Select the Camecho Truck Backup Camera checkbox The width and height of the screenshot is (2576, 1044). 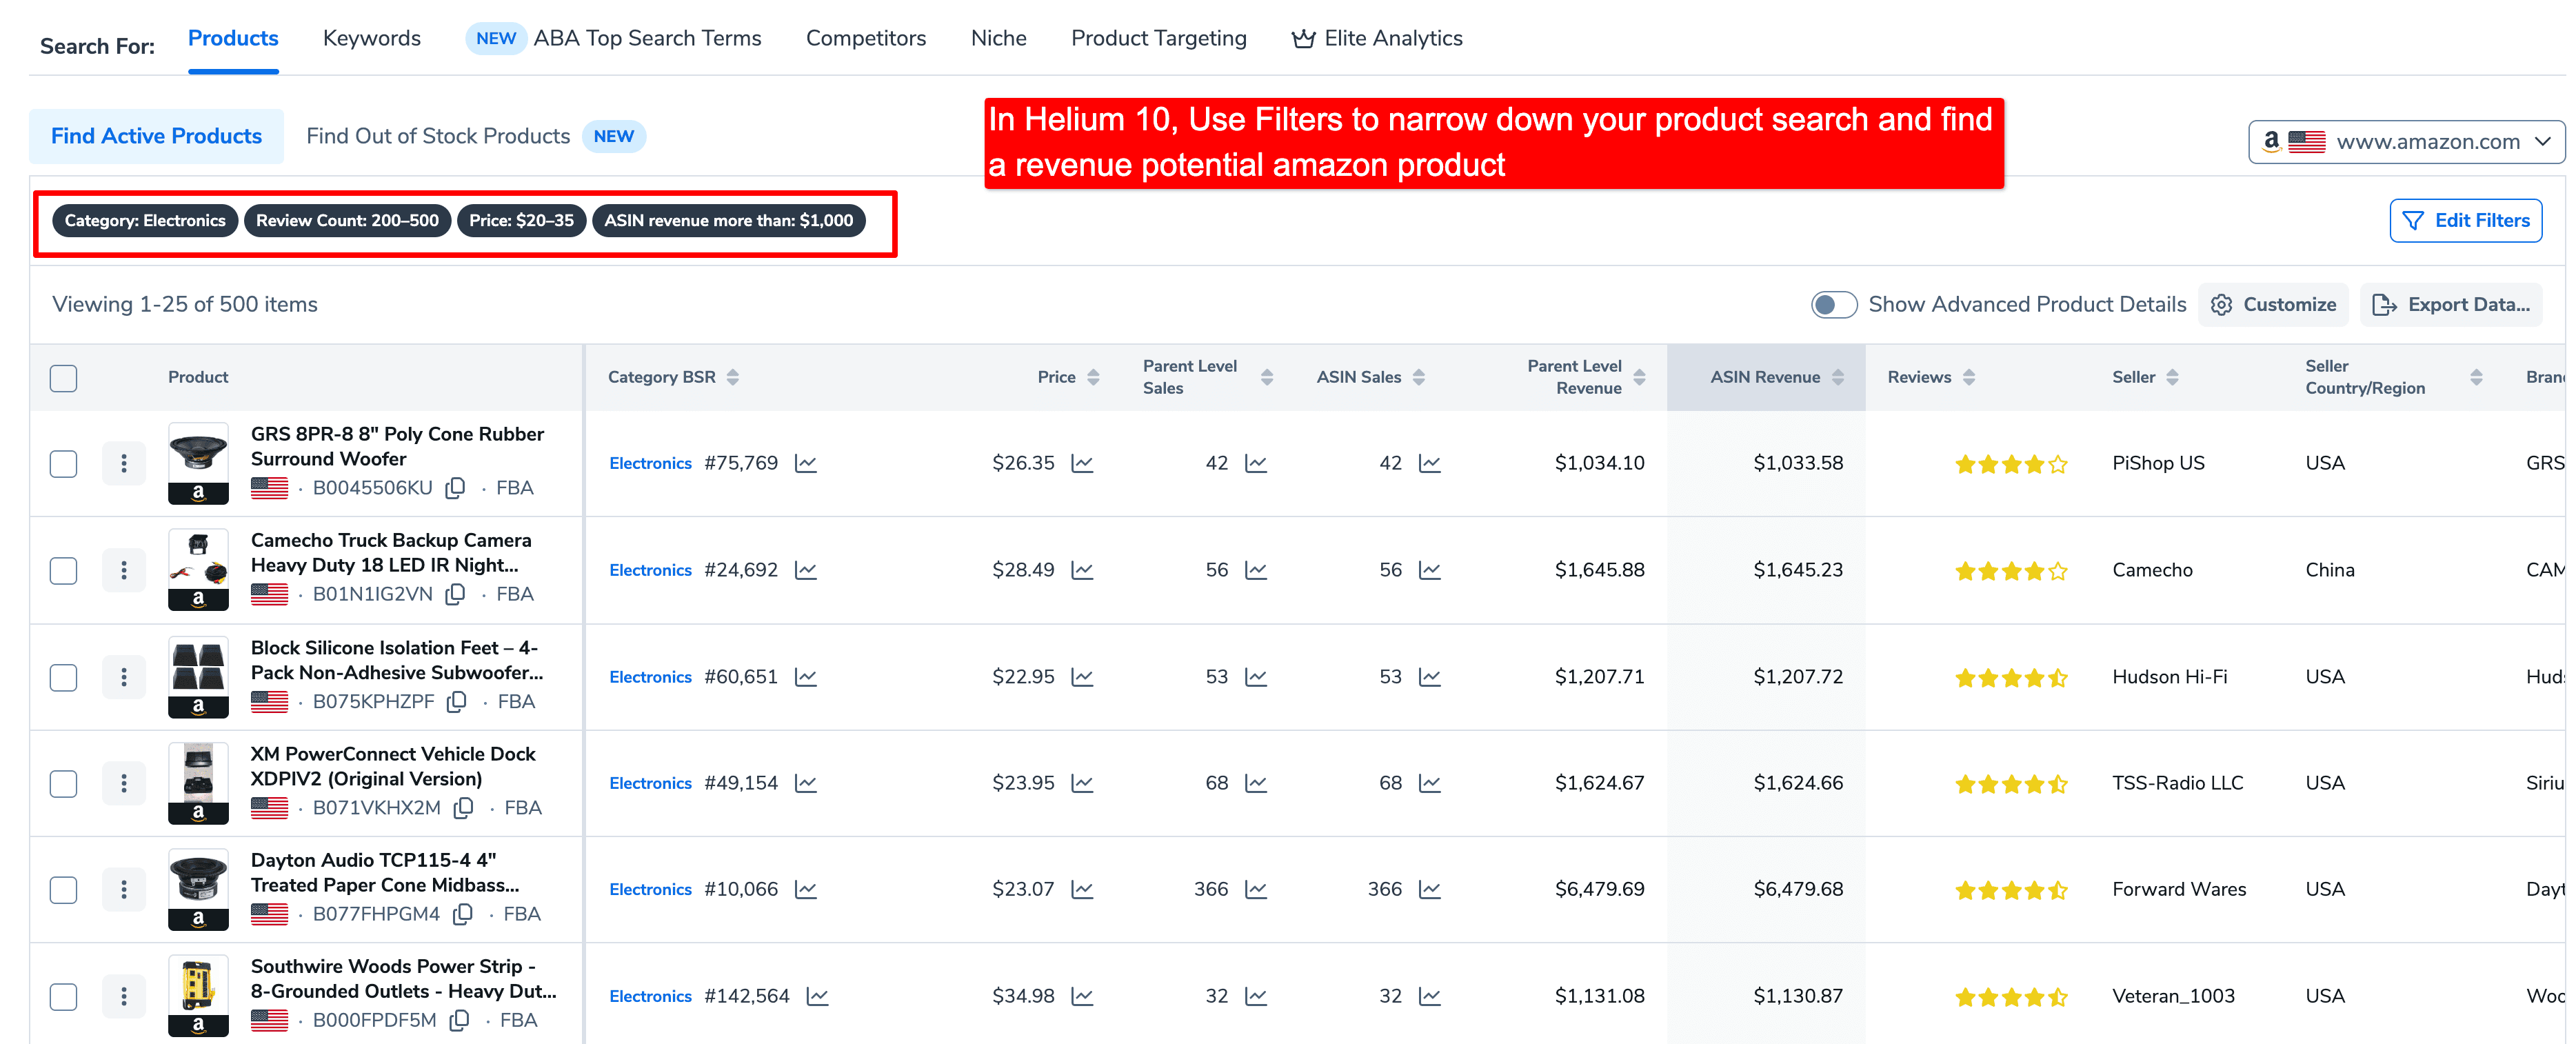[x=63, y=570]
